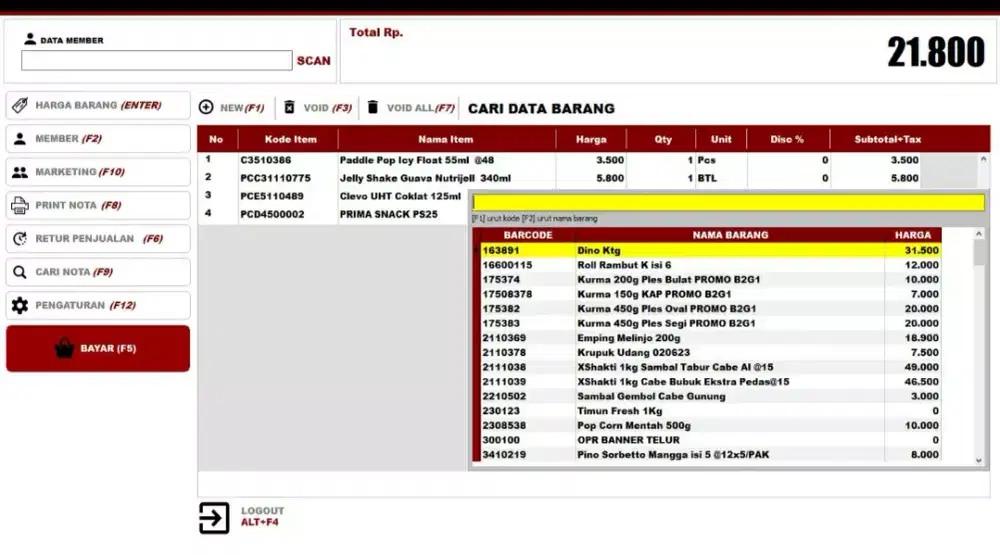The image size is (1000, 555).
Task: Select Pino Sorbetto Mangga isi 5
Action: pos(710,455)
